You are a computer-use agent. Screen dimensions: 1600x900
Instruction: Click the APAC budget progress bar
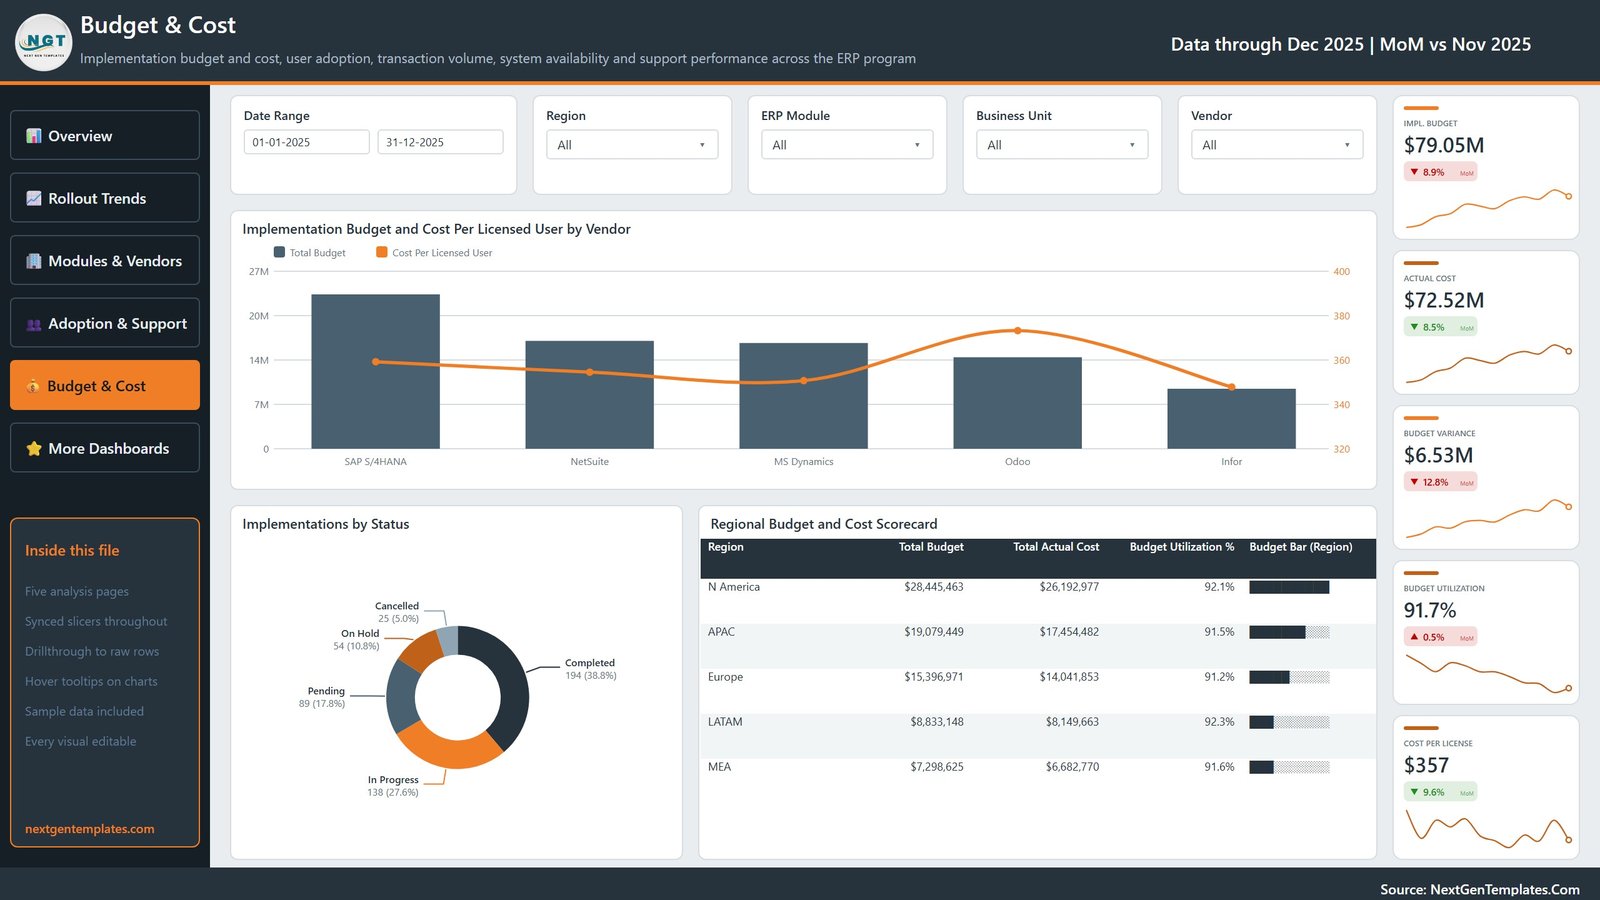click(1290, 632)
